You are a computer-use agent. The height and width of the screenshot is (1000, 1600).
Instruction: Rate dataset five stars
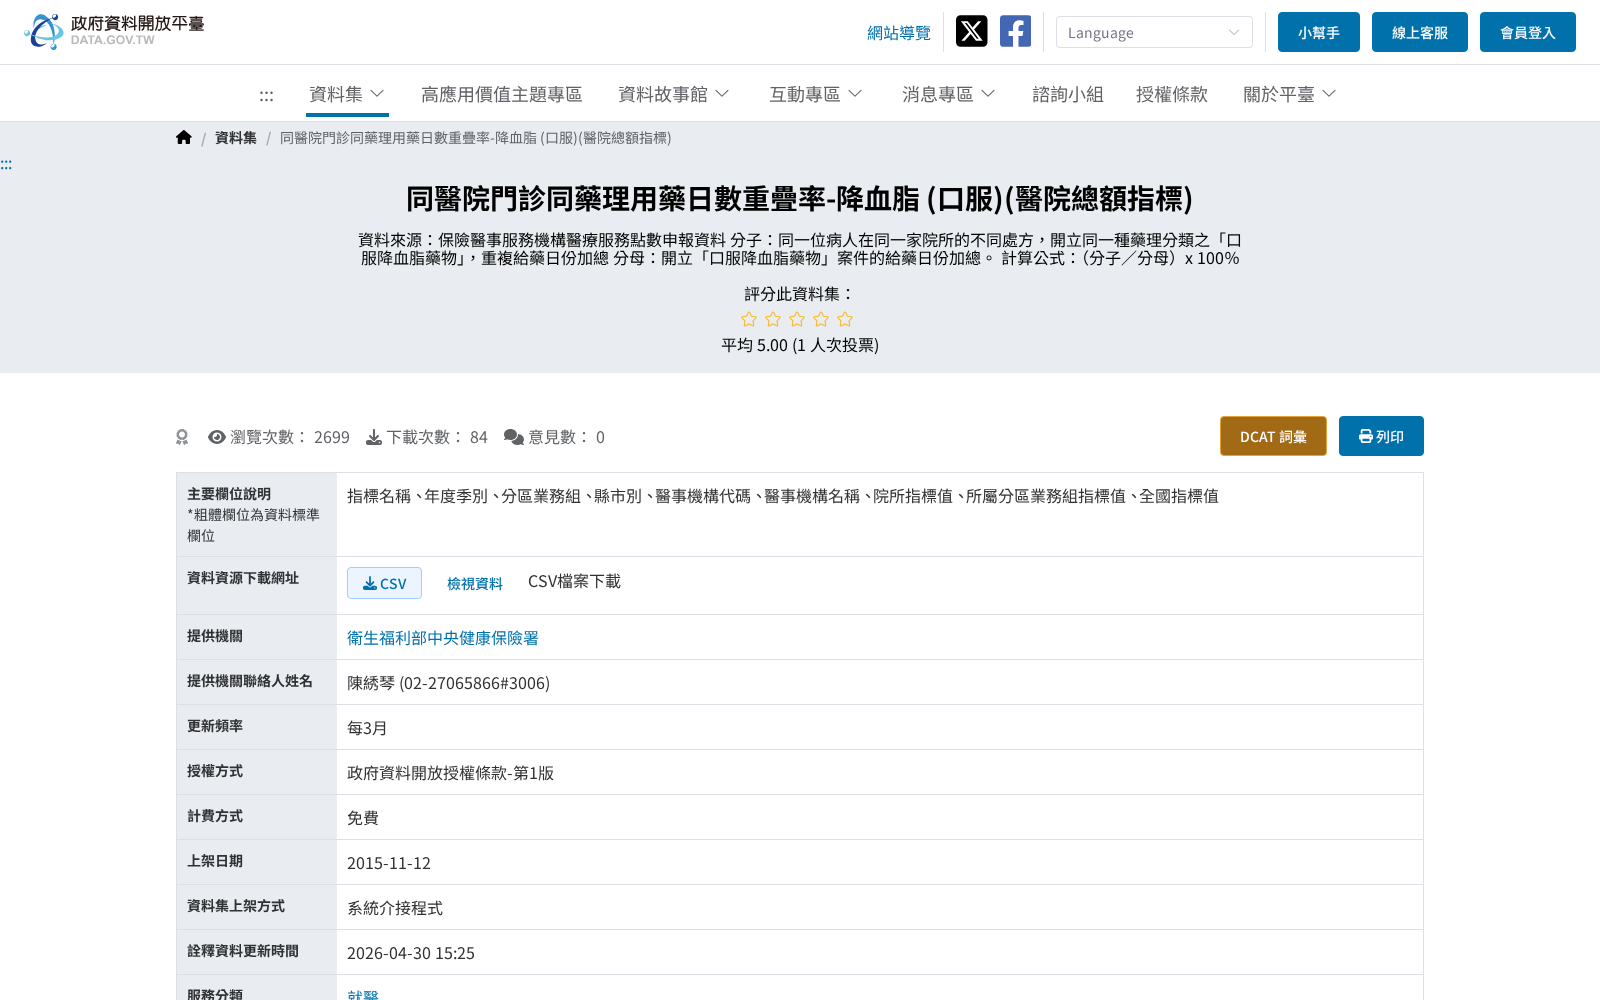click(845, 319)
